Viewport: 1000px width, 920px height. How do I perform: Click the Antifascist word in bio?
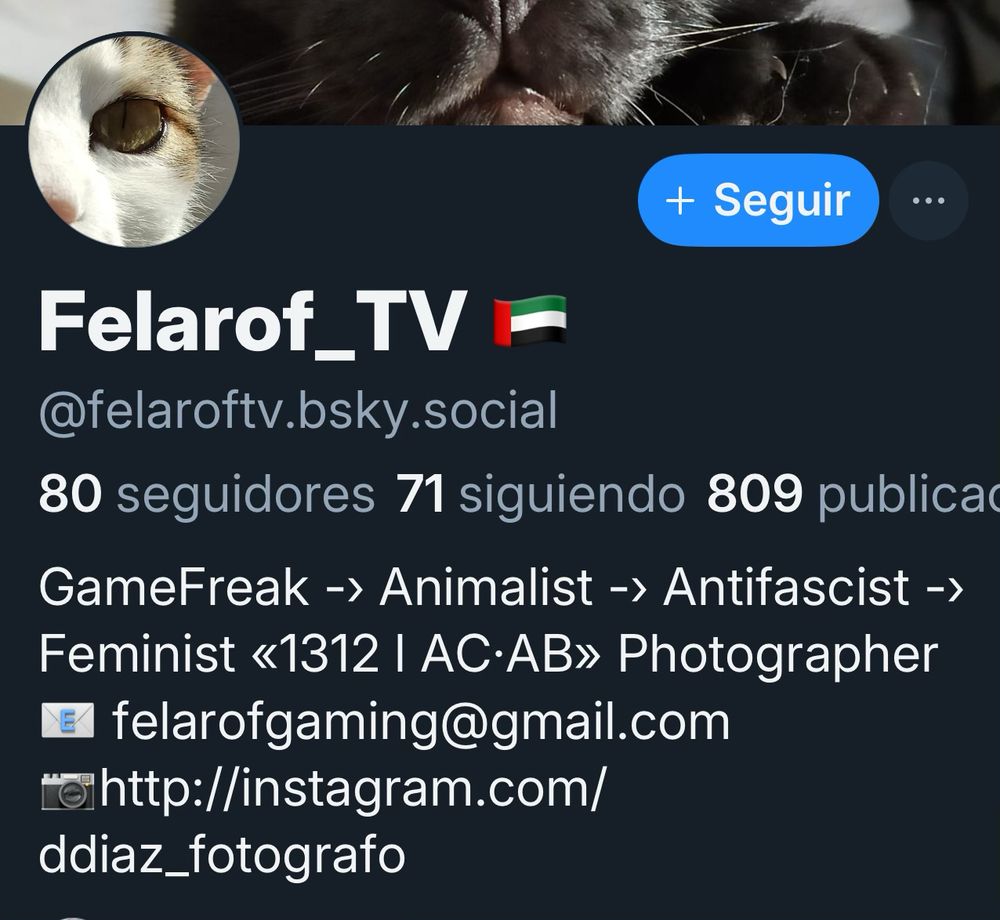pyautogui.click(x=786, y=587)
